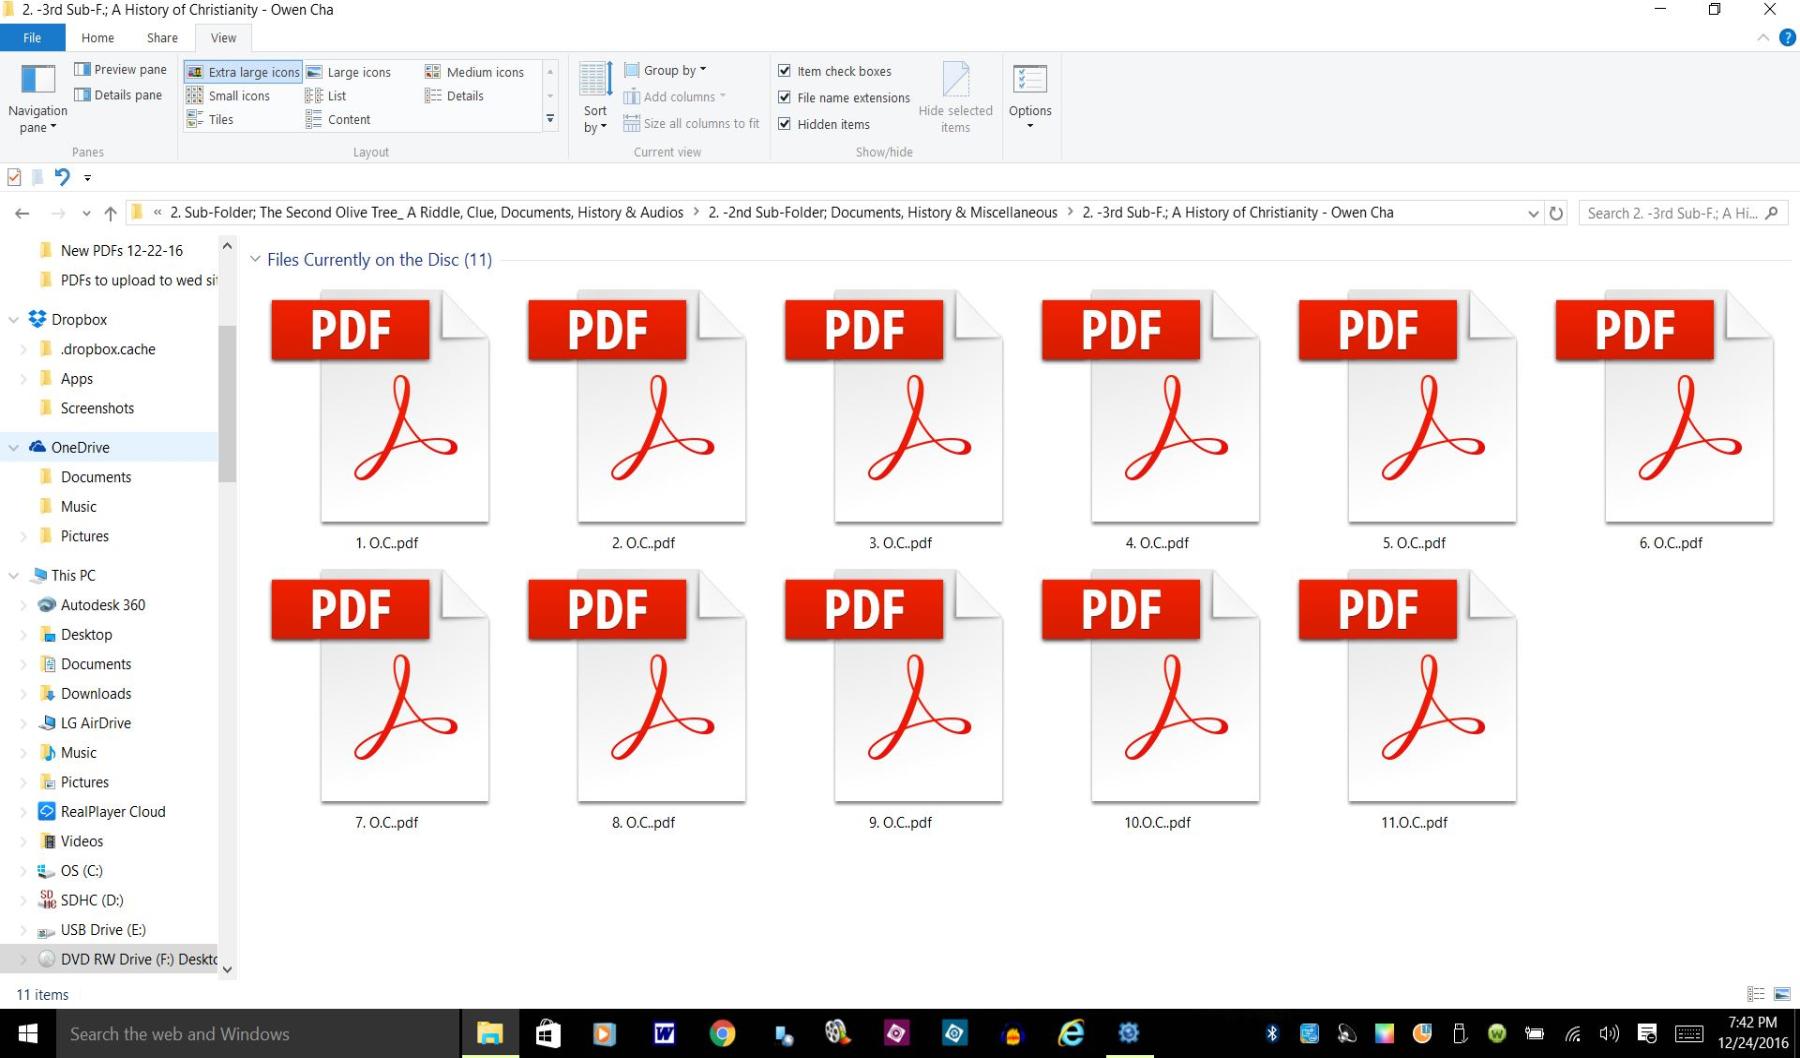Toggle the Preview pane button
Viewport: 1800px width, 1058px height.
pyautogui.click(x=120, y=69)
